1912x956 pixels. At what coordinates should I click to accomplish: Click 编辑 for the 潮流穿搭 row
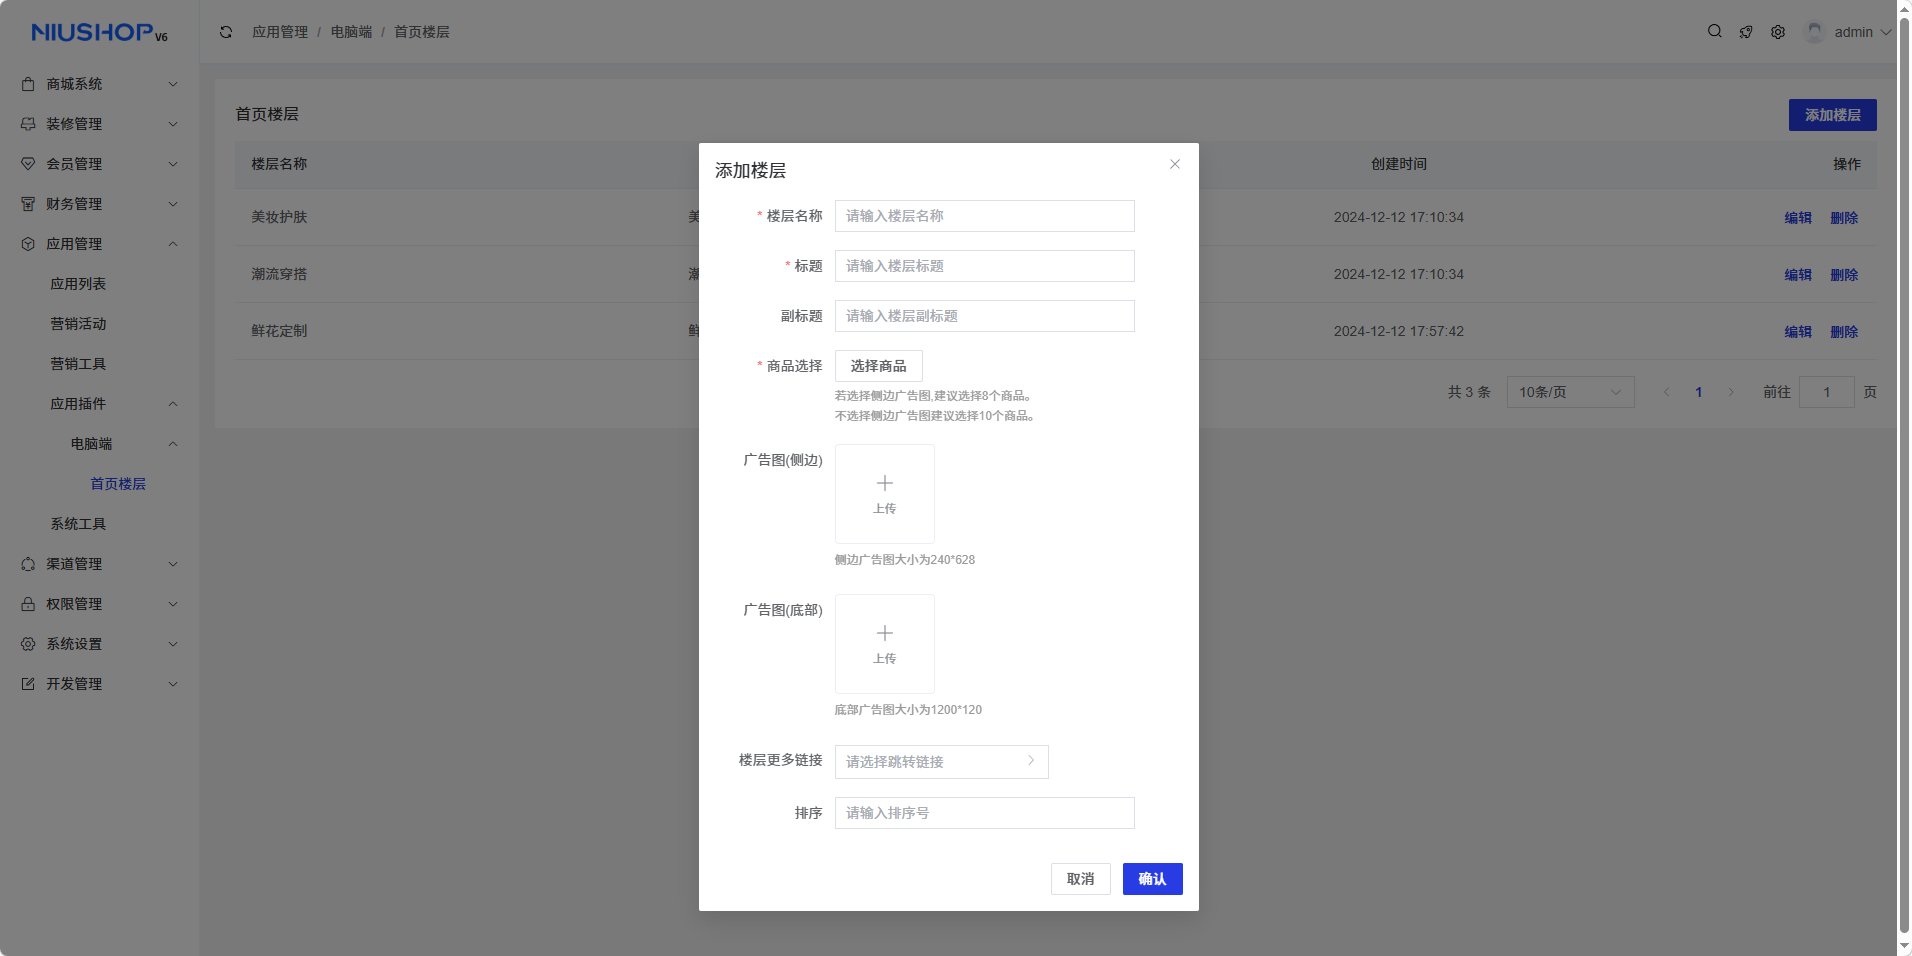click(1798, 275)
